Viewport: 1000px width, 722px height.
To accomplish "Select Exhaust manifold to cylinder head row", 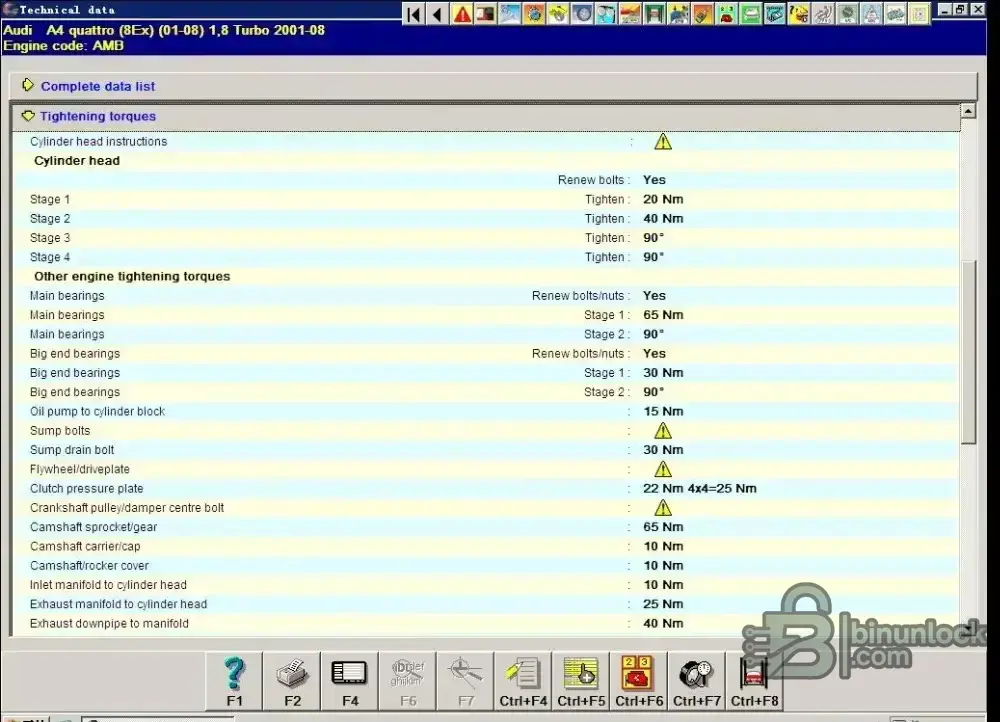I will tap(485, 604).
